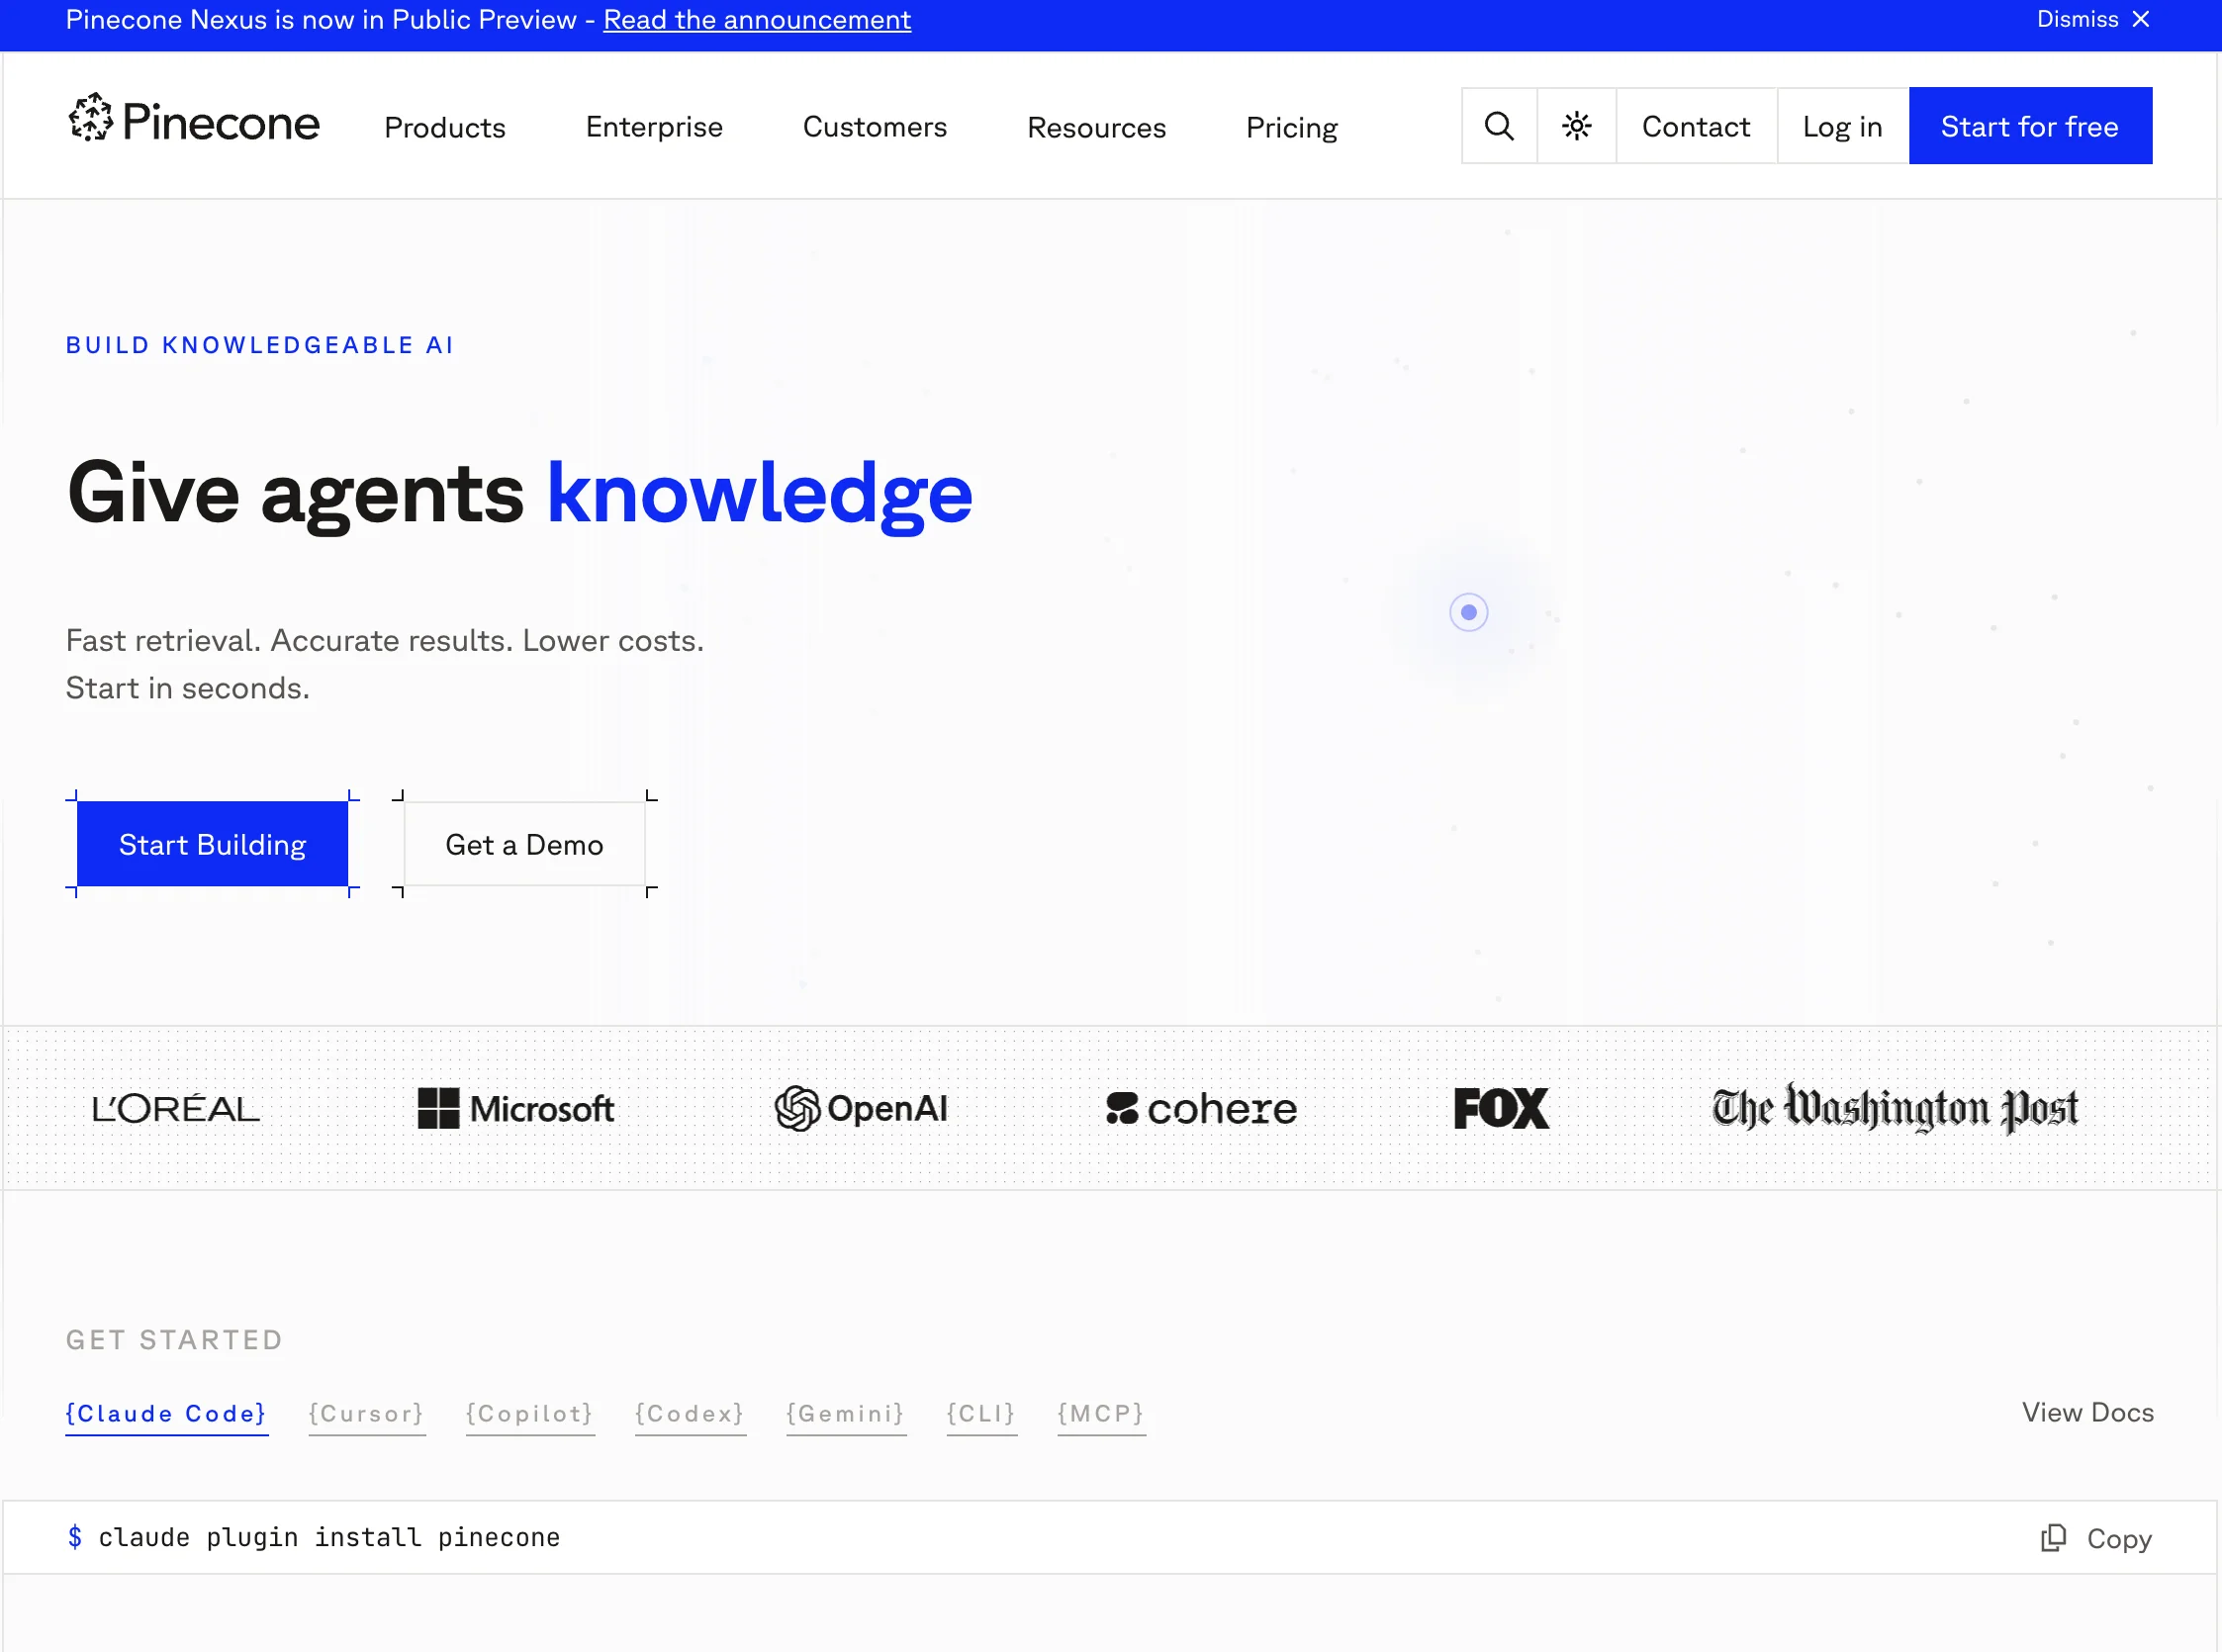Open the View Docs link
This screenshot has width=2222, height=1652.
point(2088,1412)
